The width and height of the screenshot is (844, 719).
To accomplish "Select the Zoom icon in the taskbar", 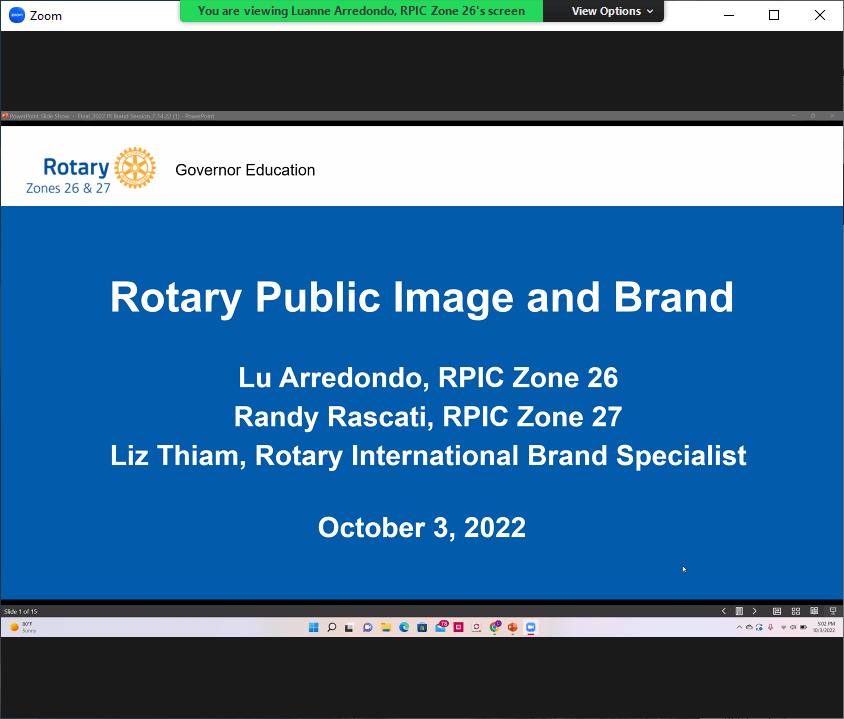I will [531, 627].
